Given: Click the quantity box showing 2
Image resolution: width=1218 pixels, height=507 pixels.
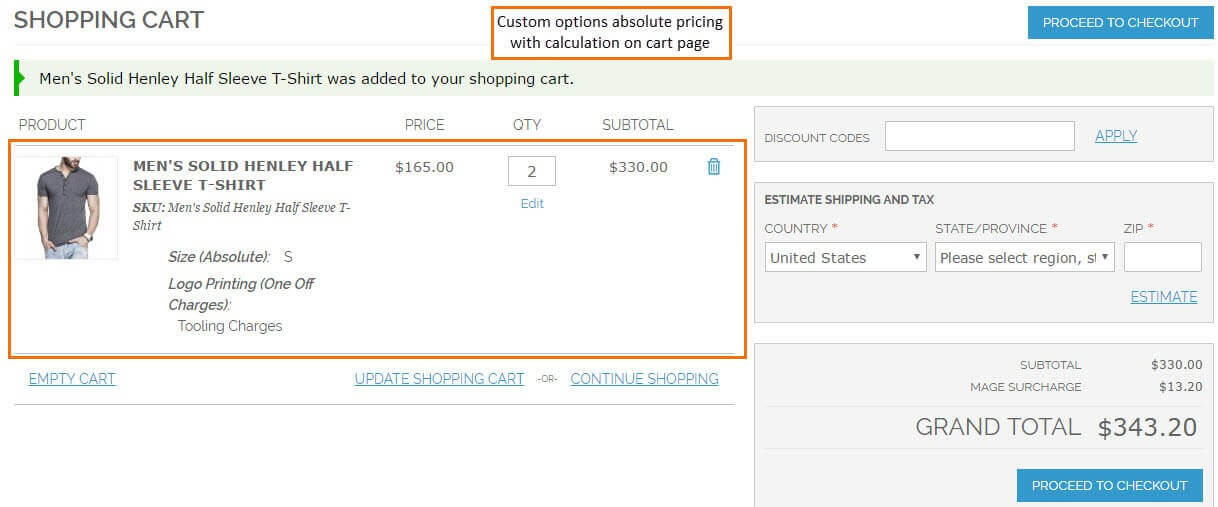Looking at the screenshot, I should click(531, 171).
